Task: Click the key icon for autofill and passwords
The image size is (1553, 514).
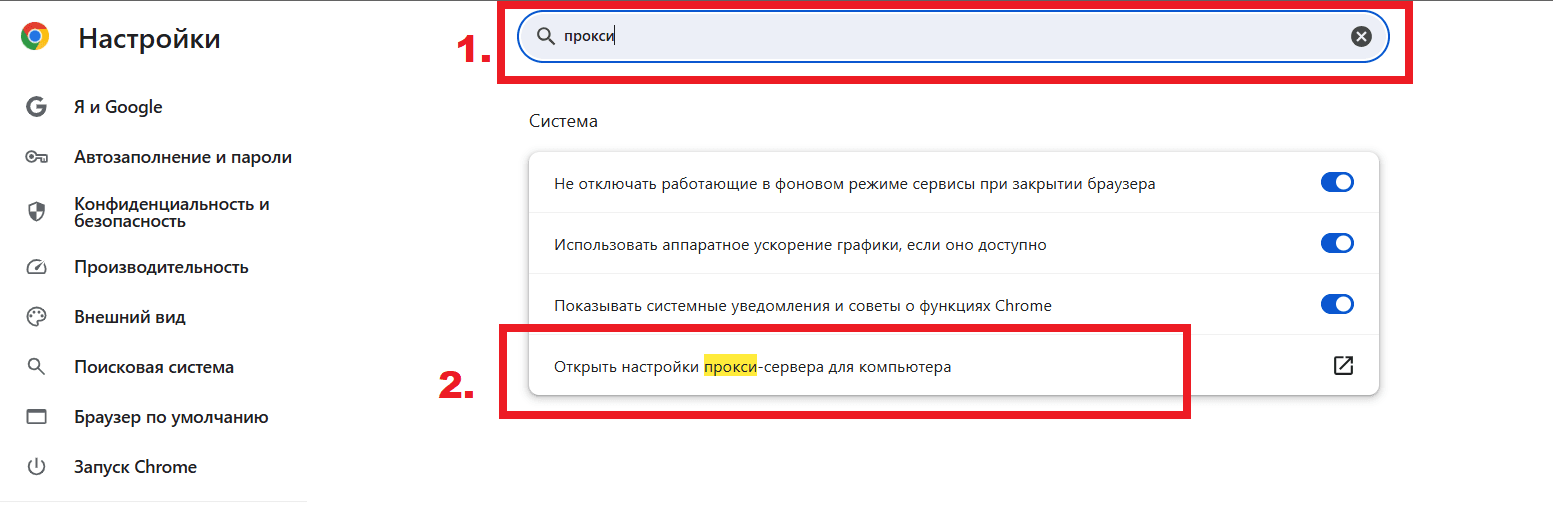Action: tap(37, 157)
